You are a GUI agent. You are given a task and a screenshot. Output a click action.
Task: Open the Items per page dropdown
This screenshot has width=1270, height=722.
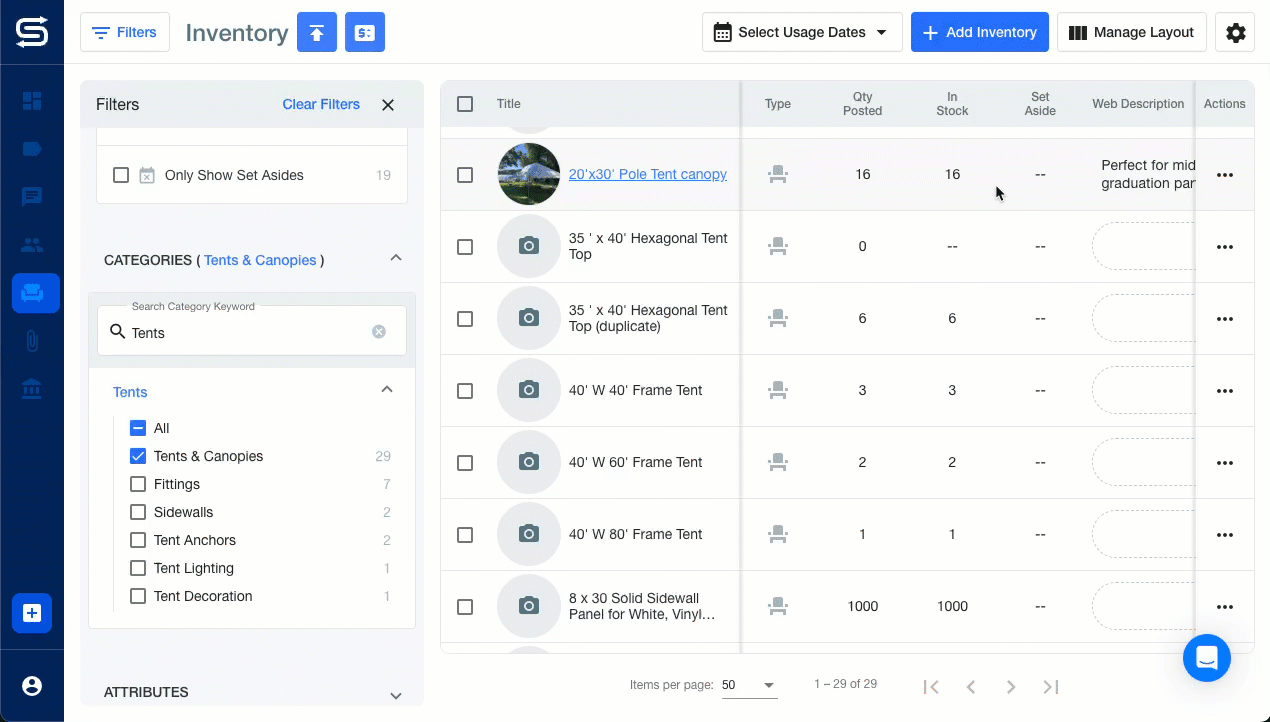coord(749,685)
